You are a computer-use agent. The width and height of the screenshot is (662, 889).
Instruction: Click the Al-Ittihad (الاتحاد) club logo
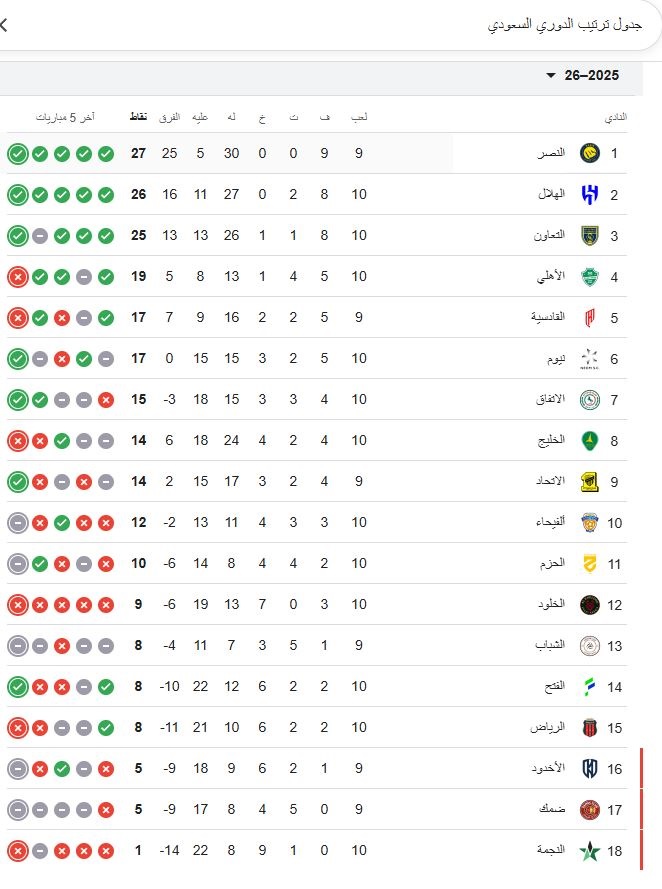pyautogui.click(x=589, y=481)
